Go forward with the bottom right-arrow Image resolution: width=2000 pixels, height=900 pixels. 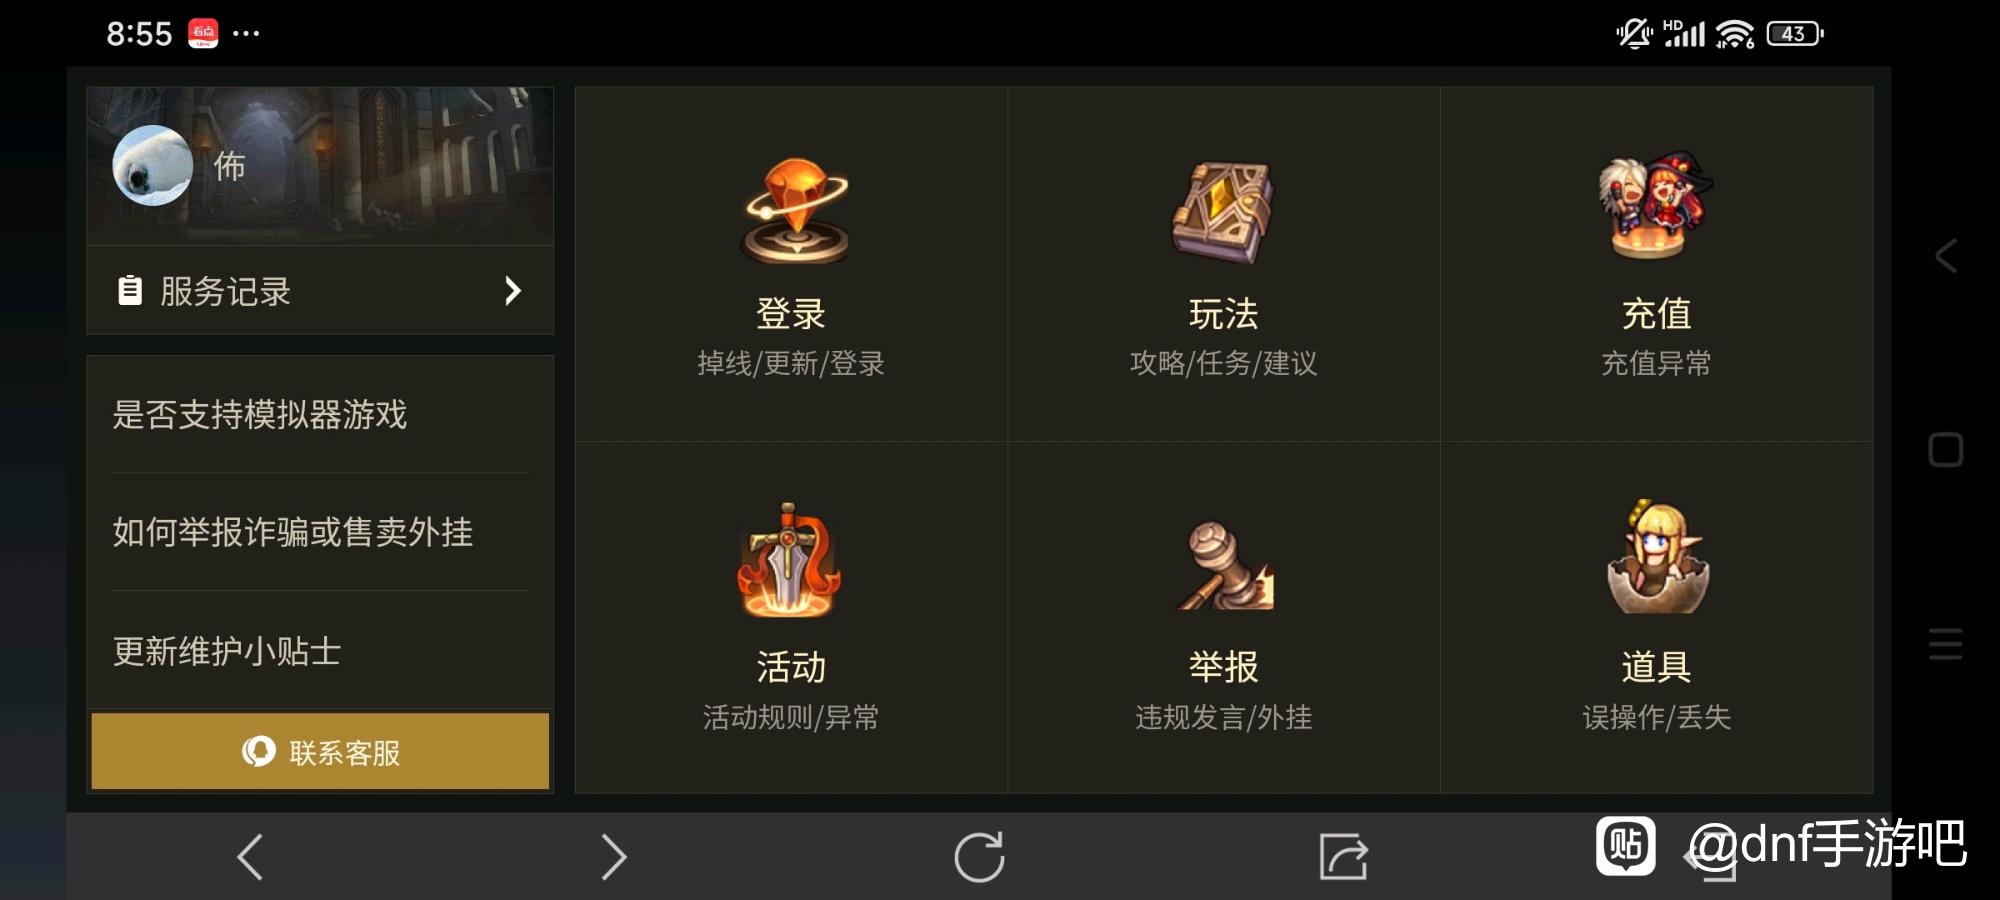pos(613,857)
